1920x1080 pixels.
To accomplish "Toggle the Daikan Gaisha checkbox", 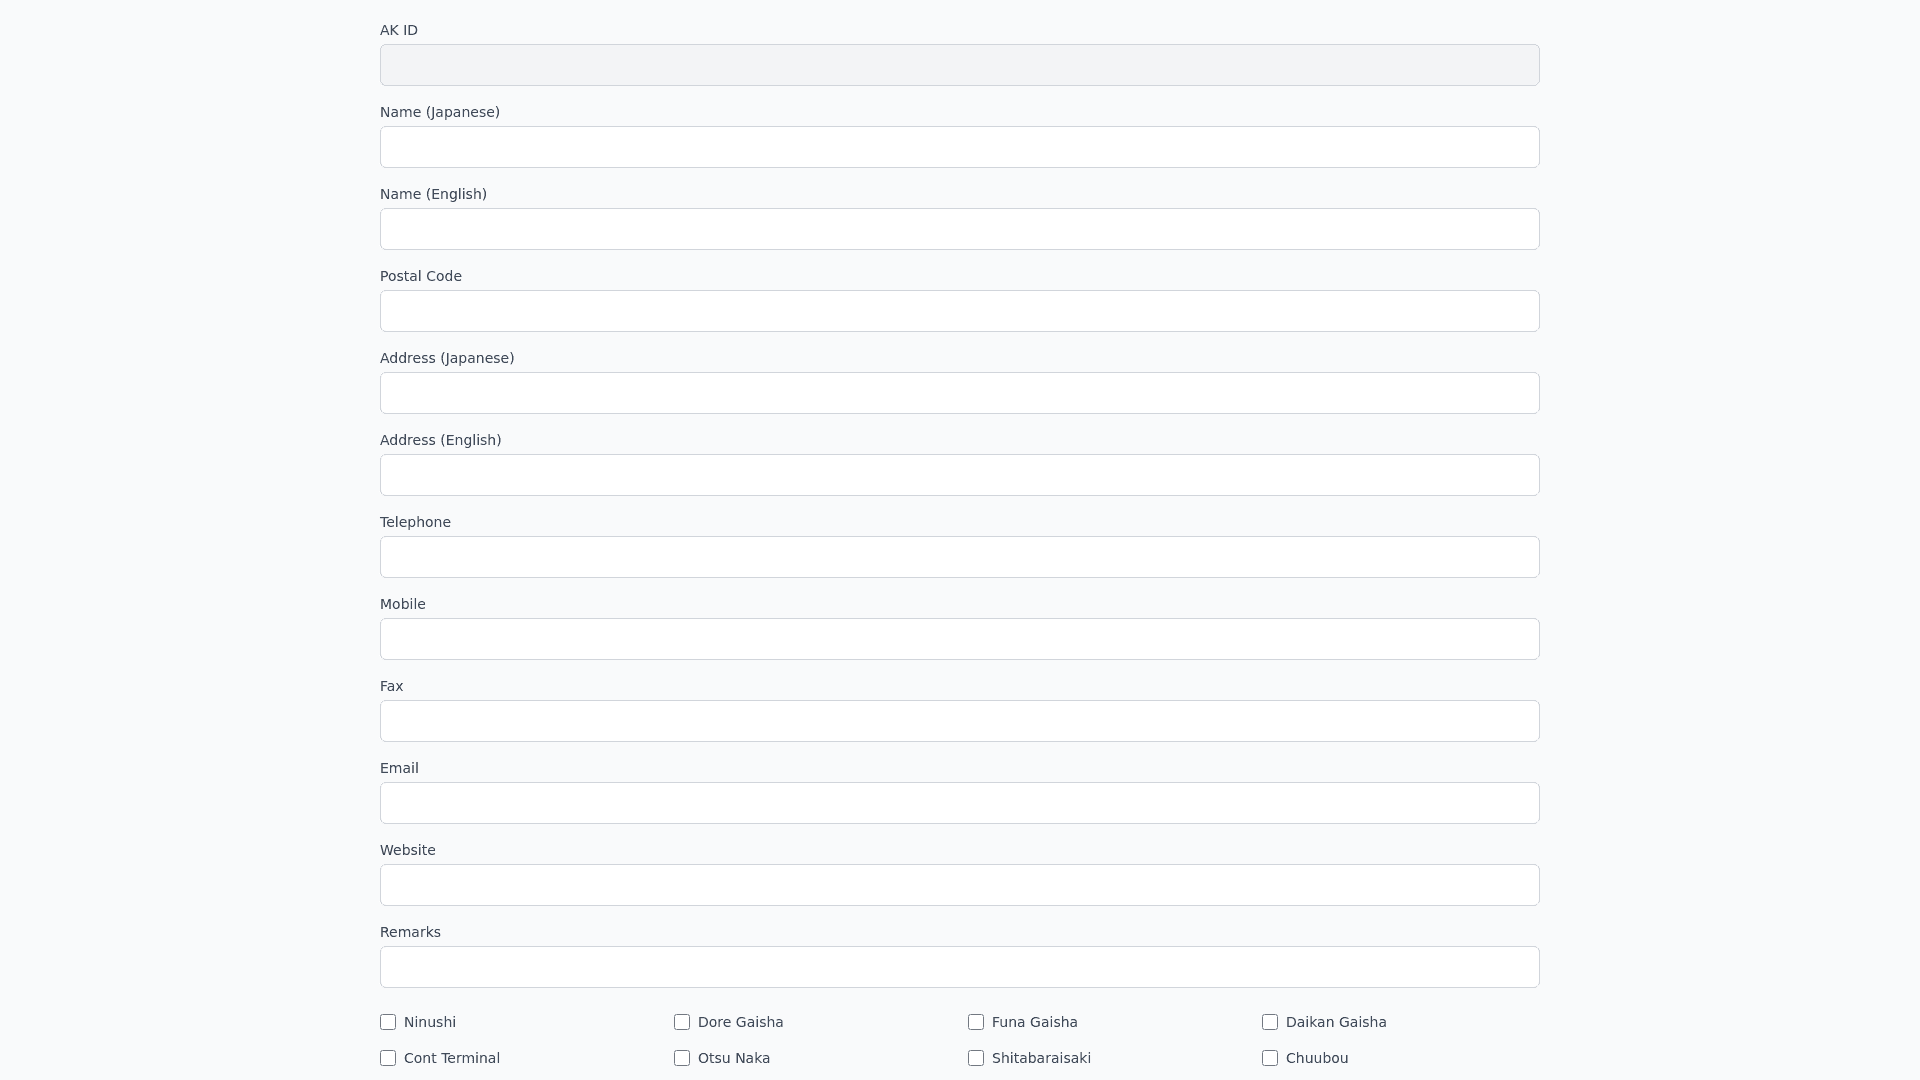I will point(1270,1022).
